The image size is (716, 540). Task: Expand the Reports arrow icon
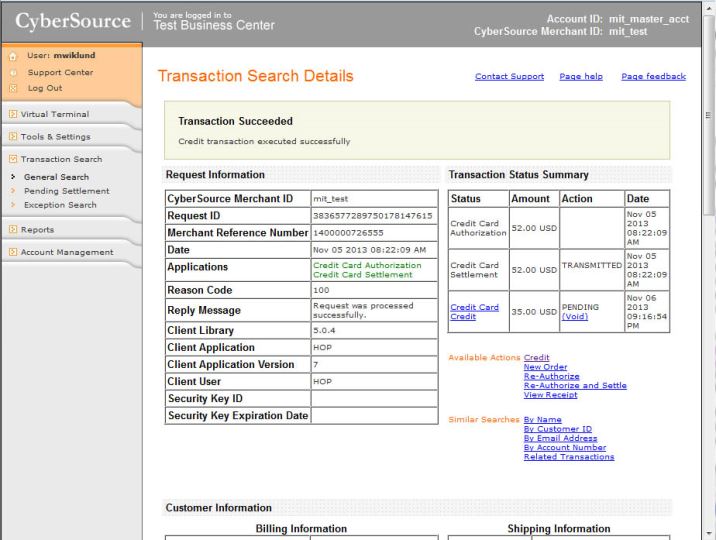[x=12, y=230]
